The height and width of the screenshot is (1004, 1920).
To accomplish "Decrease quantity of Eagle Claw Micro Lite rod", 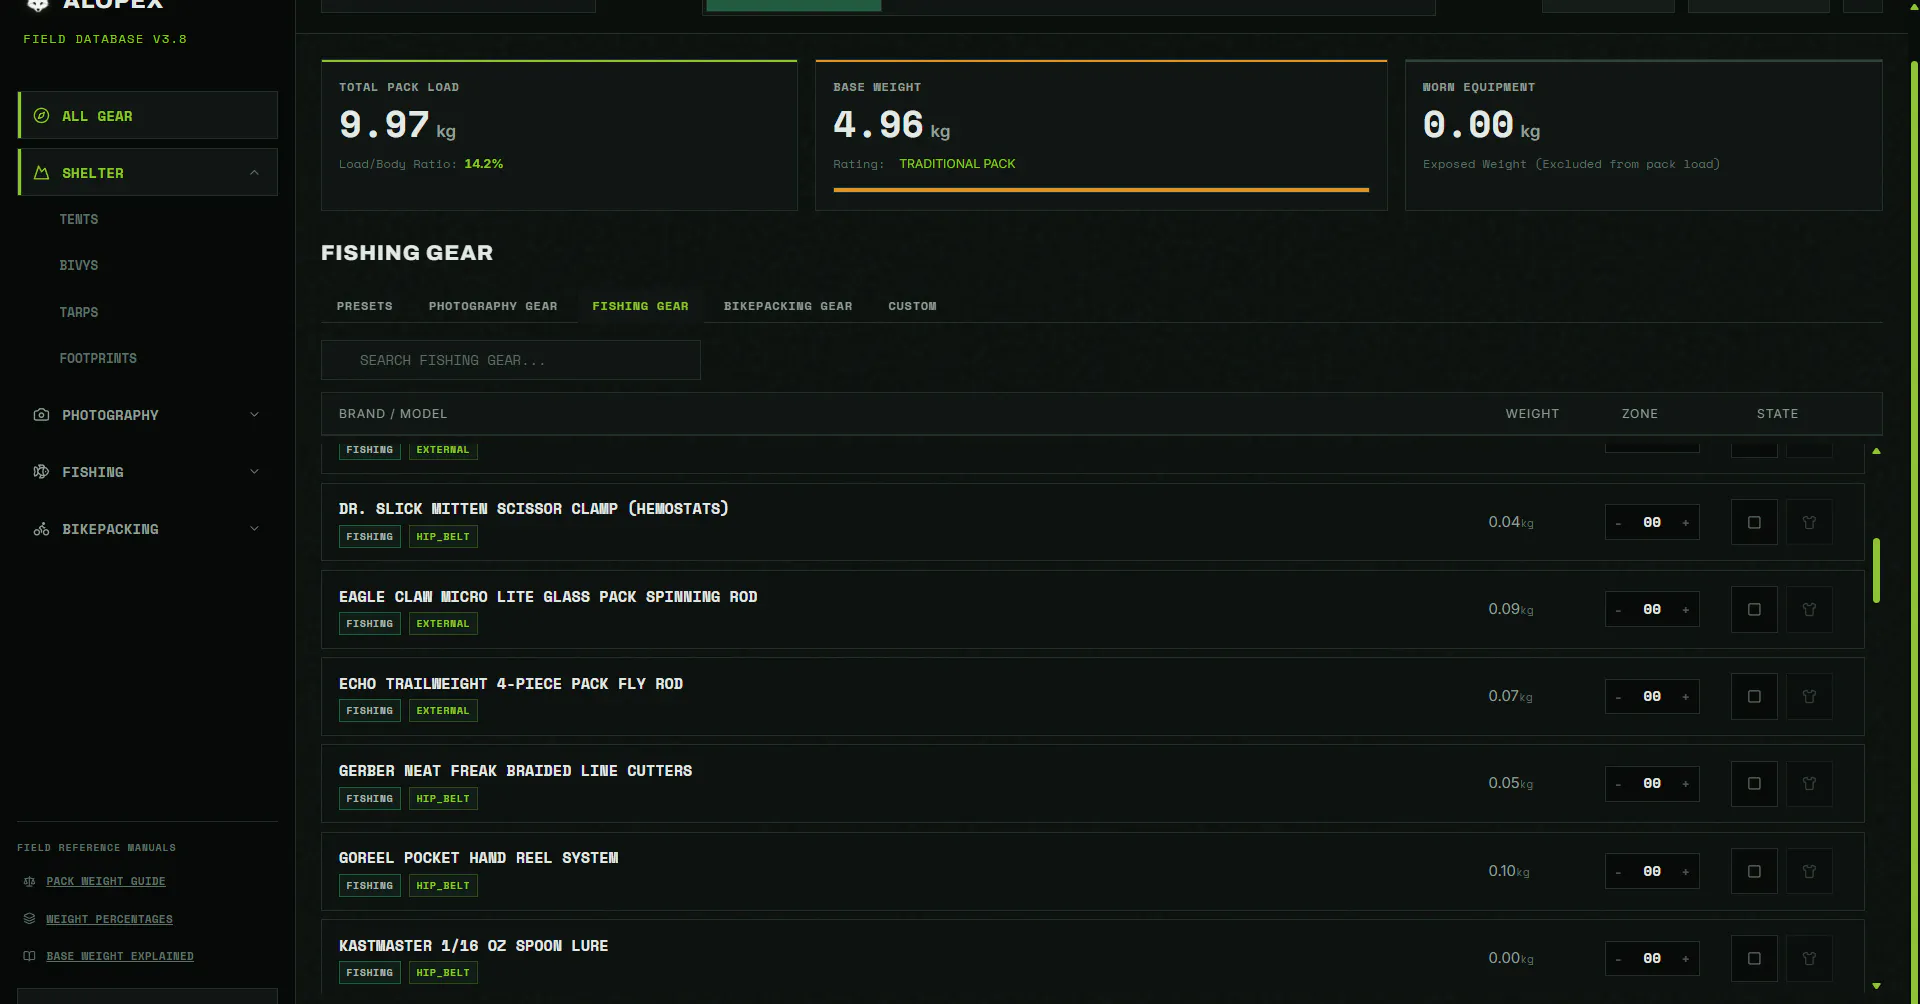I will pos(1618,609).
